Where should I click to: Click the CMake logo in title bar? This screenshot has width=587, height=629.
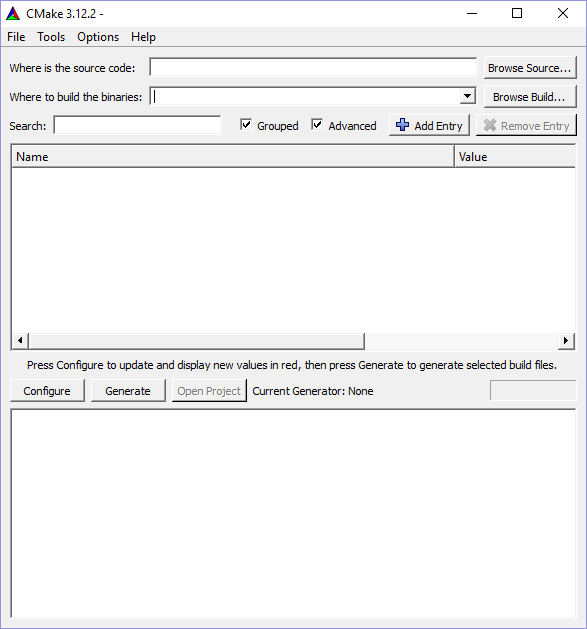click(x=13, y=14)
